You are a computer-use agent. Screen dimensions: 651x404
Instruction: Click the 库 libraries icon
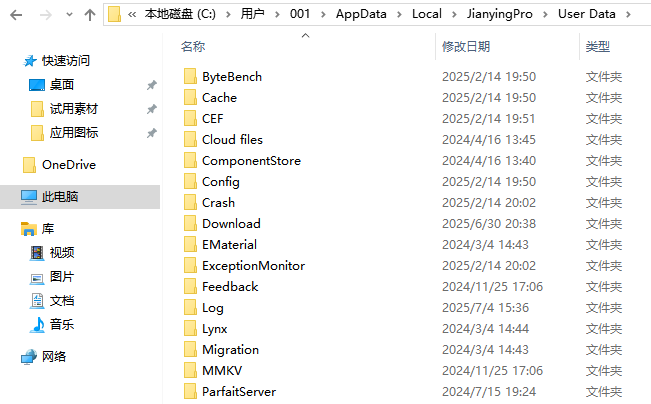[x=29, y=229]
